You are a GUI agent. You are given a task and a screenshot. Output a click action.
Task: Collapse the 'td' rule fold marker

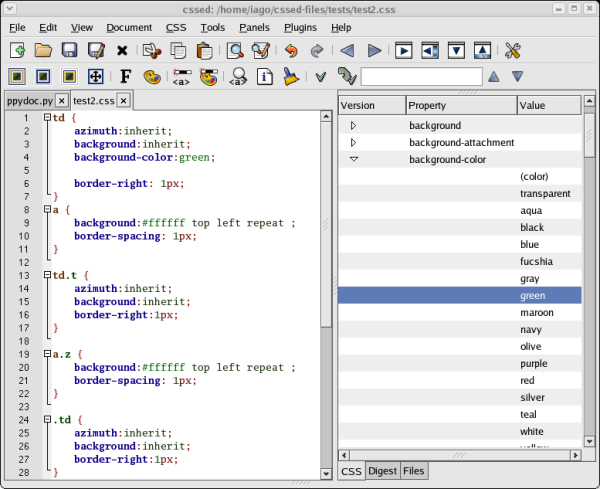[47, 118]
